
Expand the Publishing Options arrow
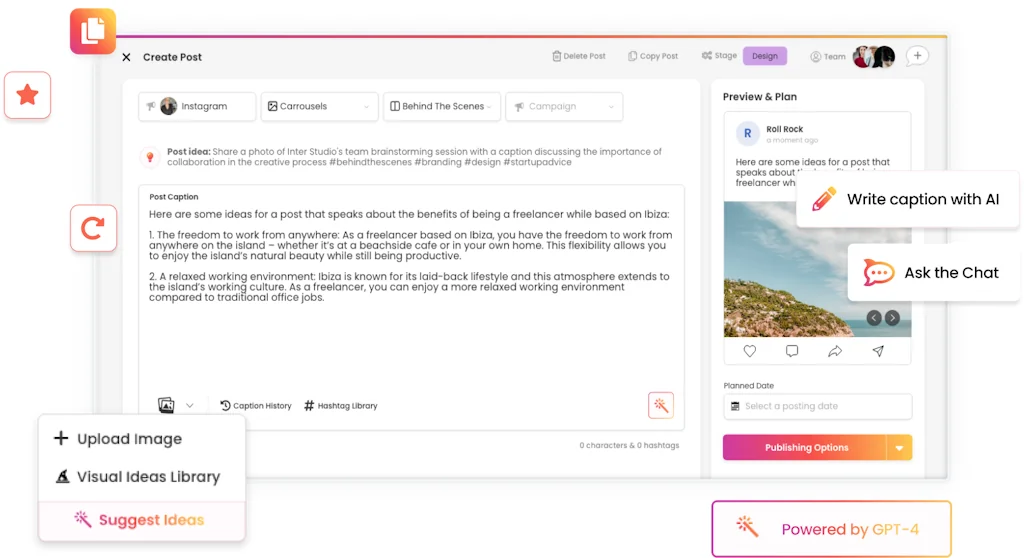point(899,447)
